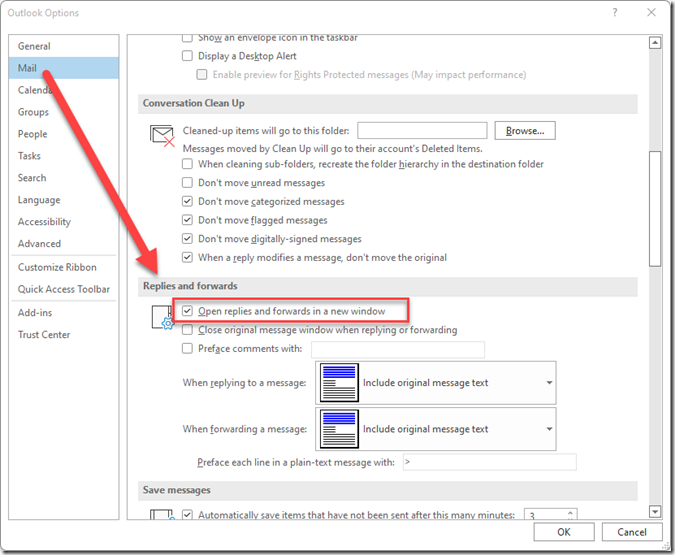Toggle Show an envelope icon in taskbar checkbox
The height and width of the screenshot is (555, 675).
[187, 38]
